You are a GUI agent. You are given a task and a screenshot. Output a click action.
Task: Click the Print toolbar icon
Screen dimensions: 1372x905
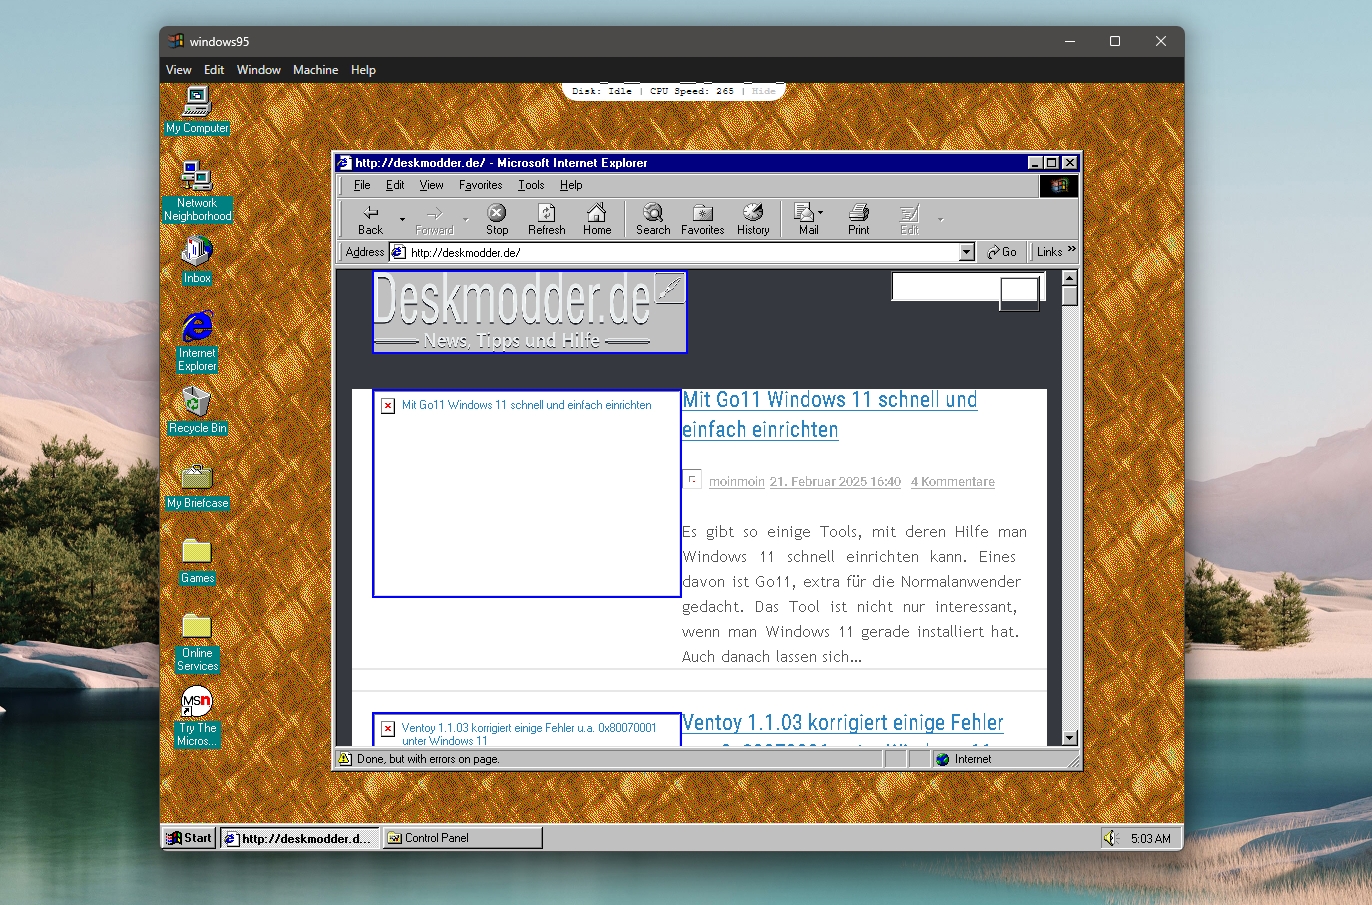pyautogui.click(x=859, y=220)
